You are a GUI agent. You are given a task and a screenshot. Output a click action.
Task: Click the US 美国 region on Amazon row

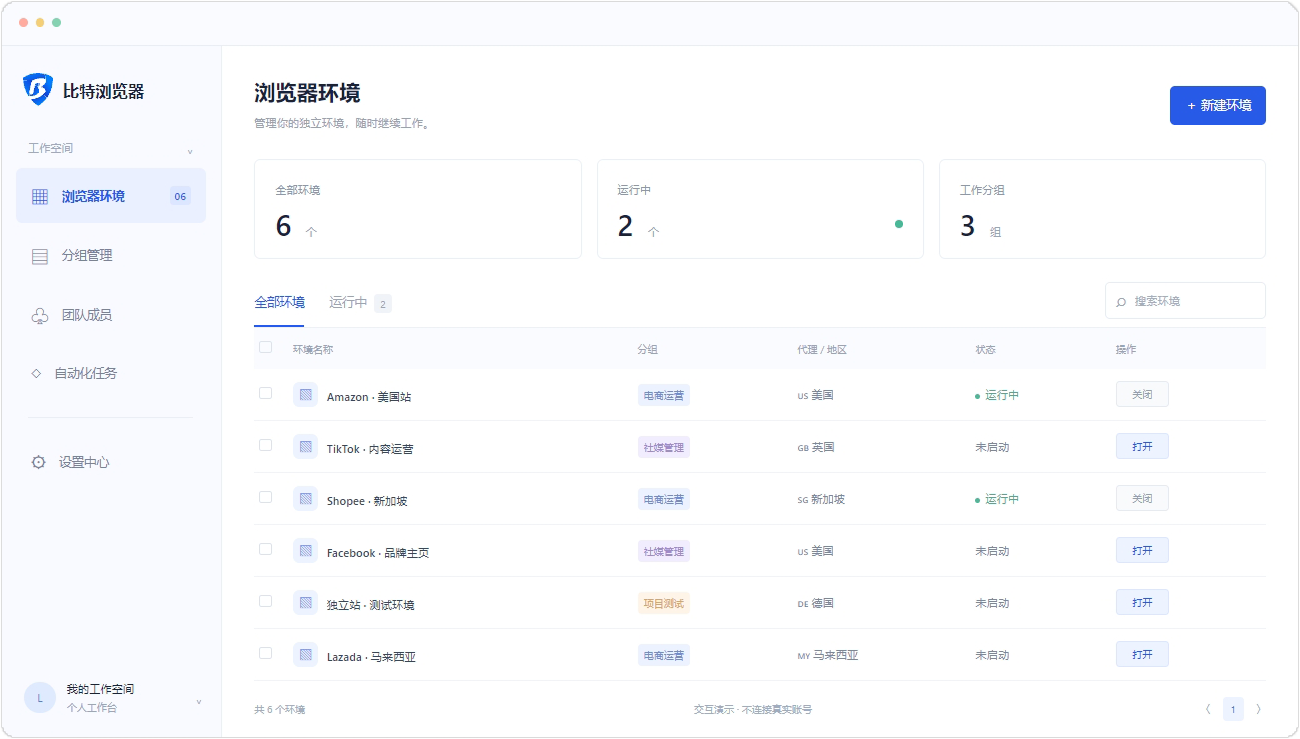(815, 395)
